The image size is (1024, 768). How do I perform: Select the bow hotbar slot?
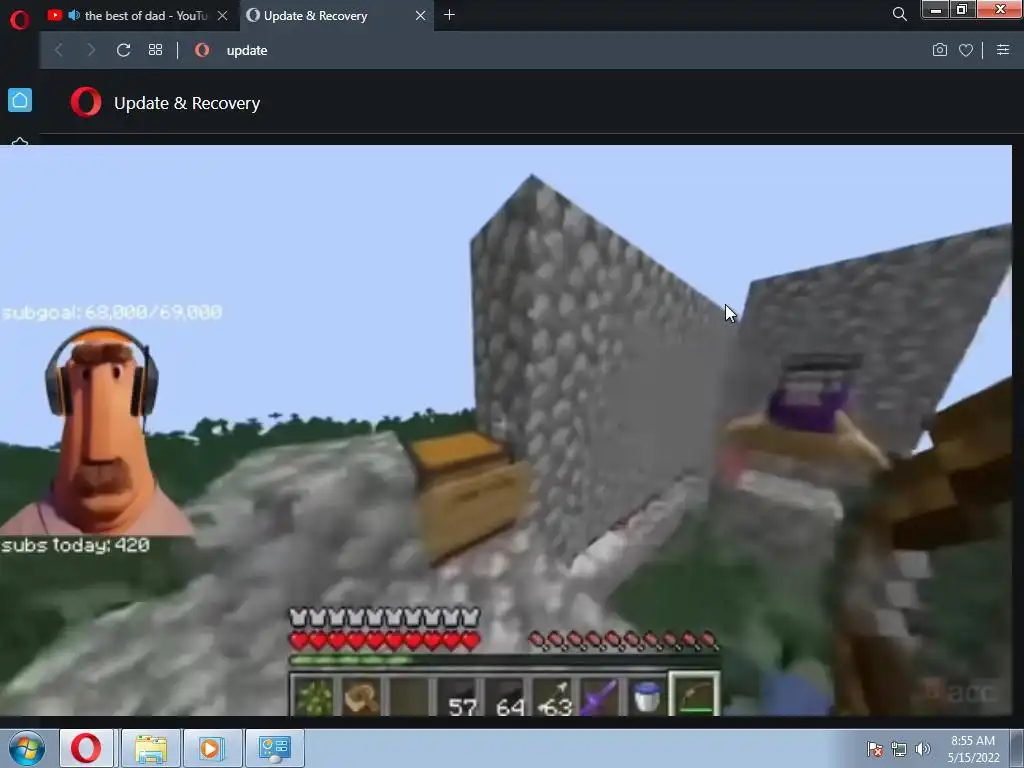(x=694, y=696)
